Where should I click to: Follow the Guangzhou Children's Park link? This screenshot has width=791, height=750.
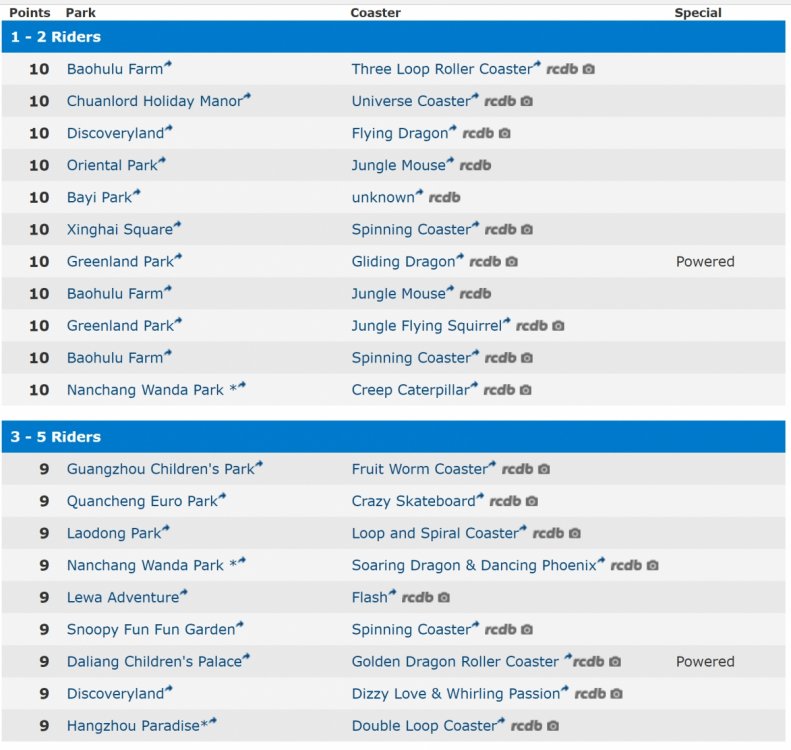160,469
